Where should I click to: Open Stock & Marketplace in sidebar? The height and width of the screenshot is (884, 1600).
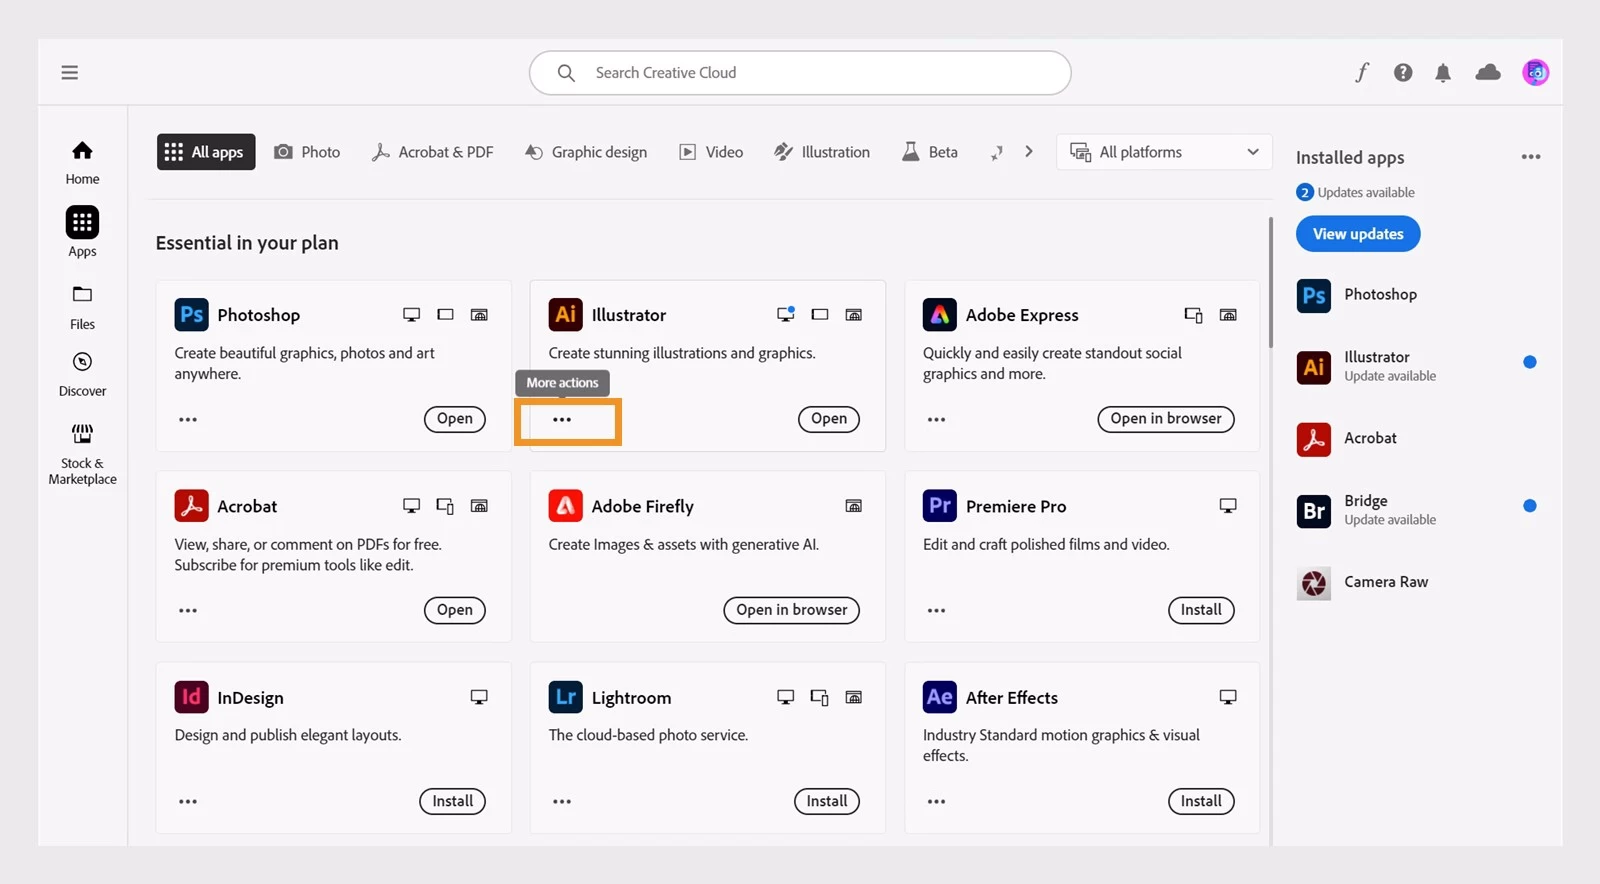pyautogui.click(x=82, y=454)
